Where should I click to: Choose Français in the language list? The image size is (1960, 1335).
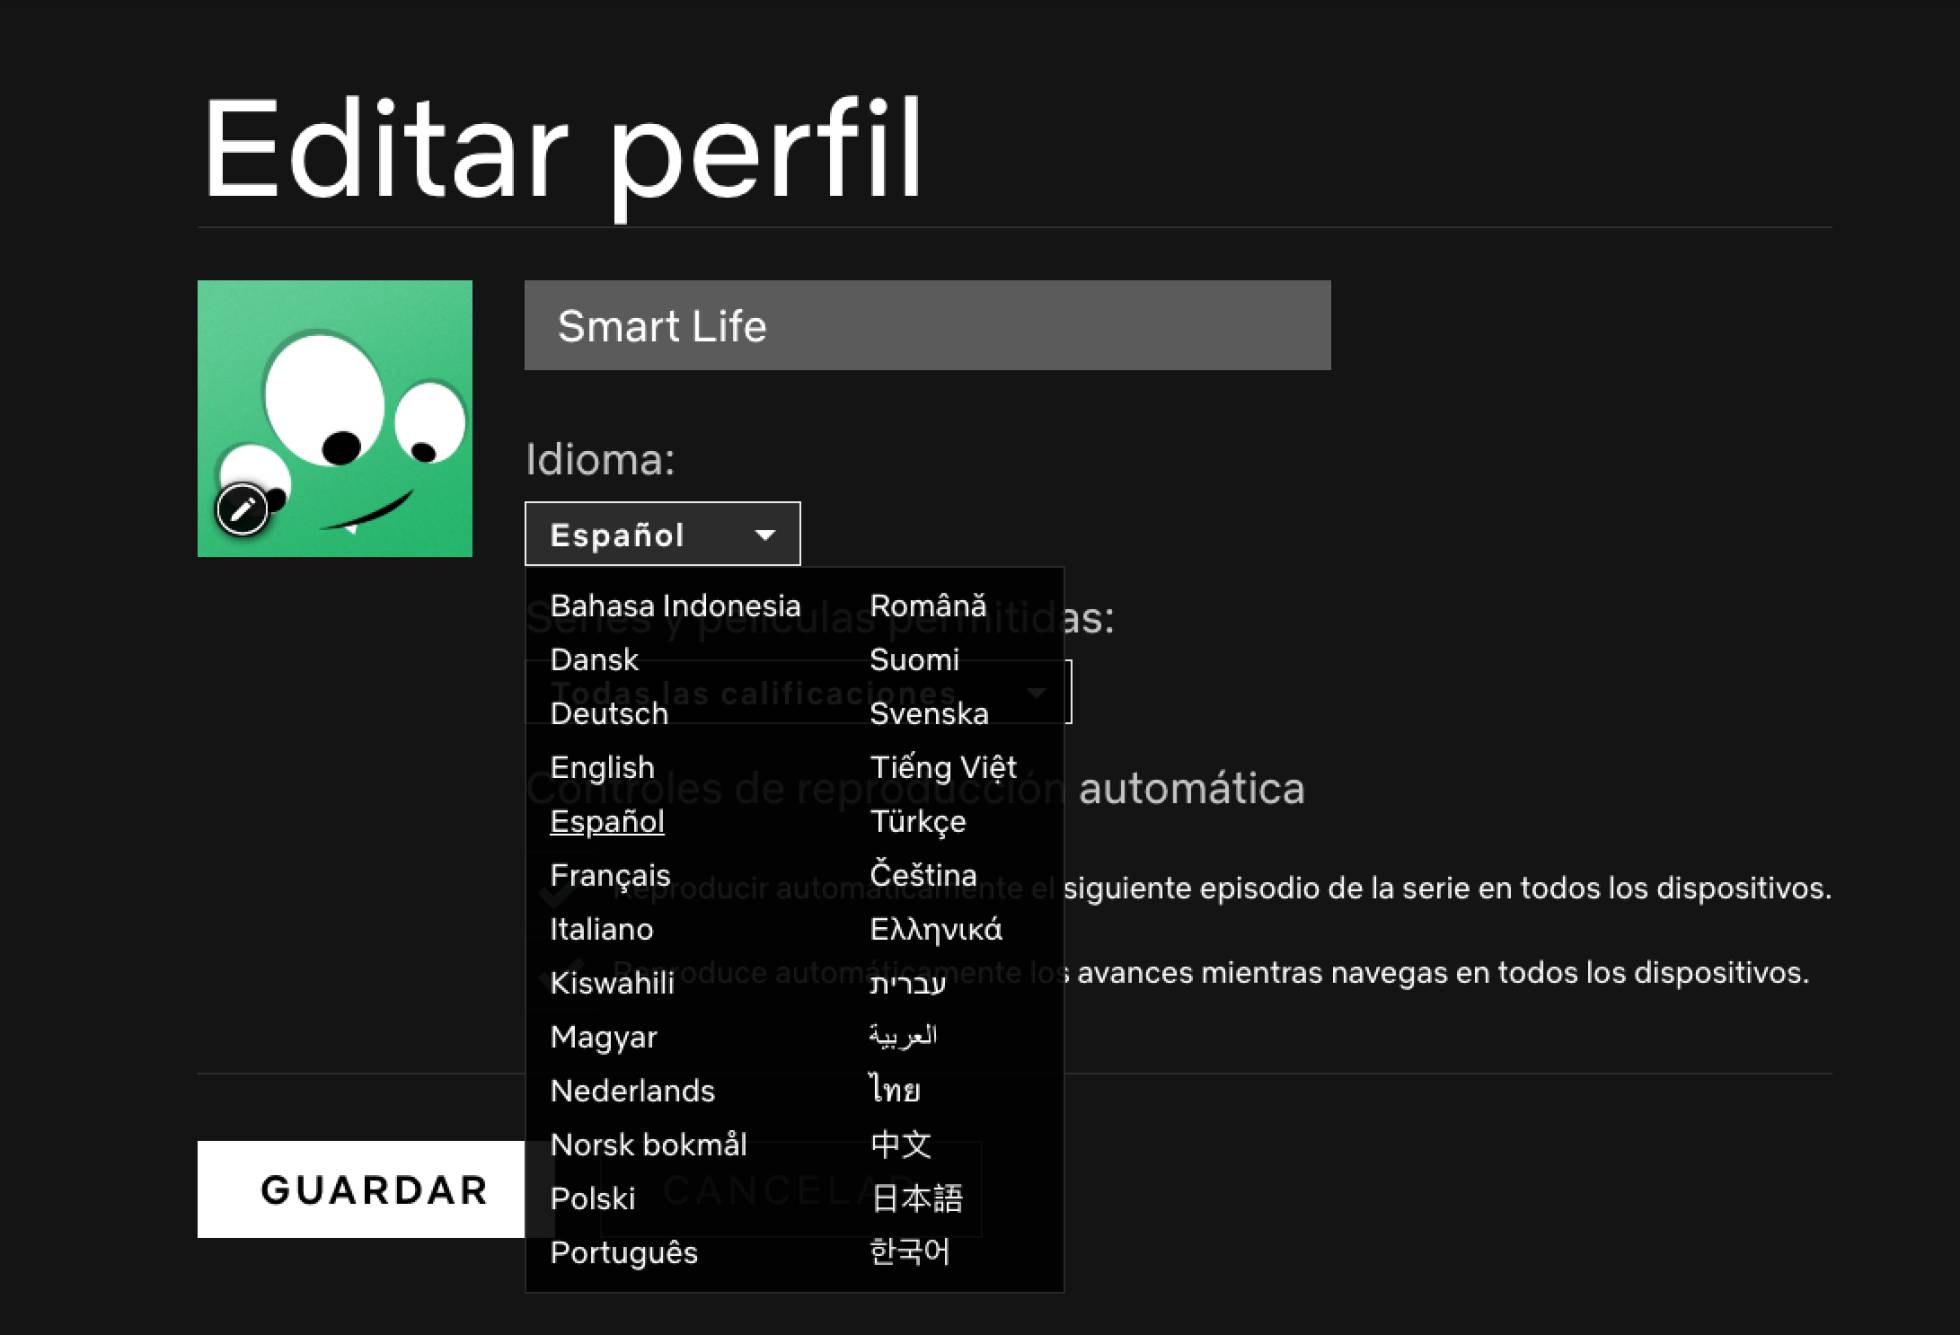[x=610, y=875]
